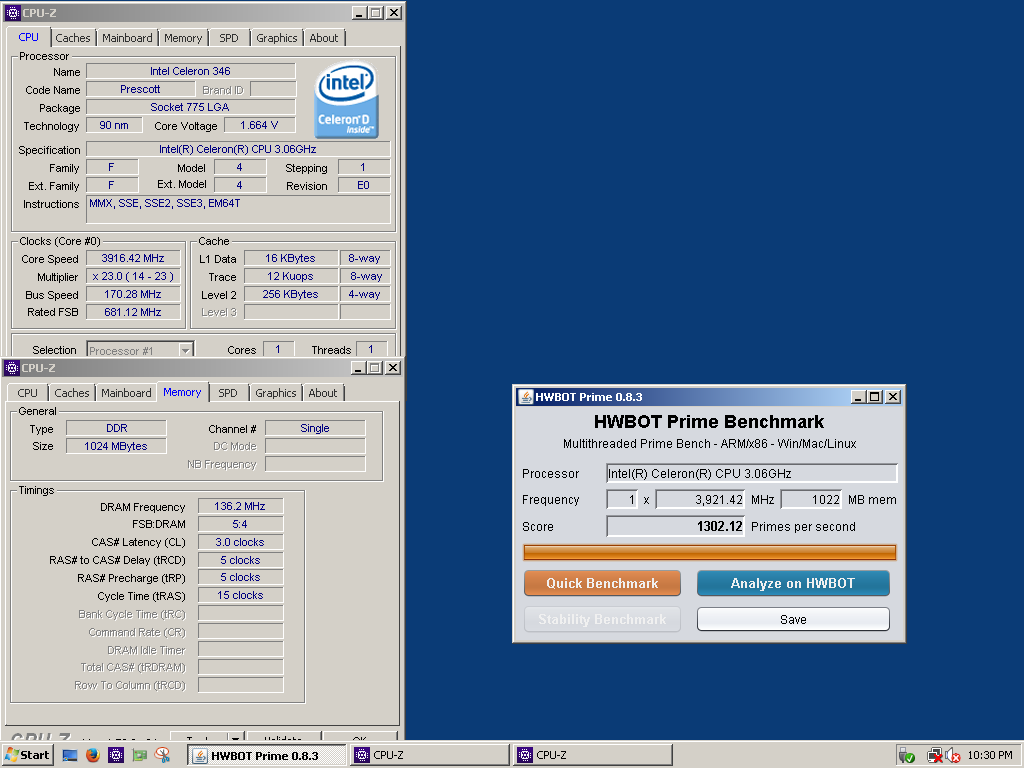Click the top CPU-Z window title icon
Viewport: 1024px width, 768px height.
click(12, 12)
